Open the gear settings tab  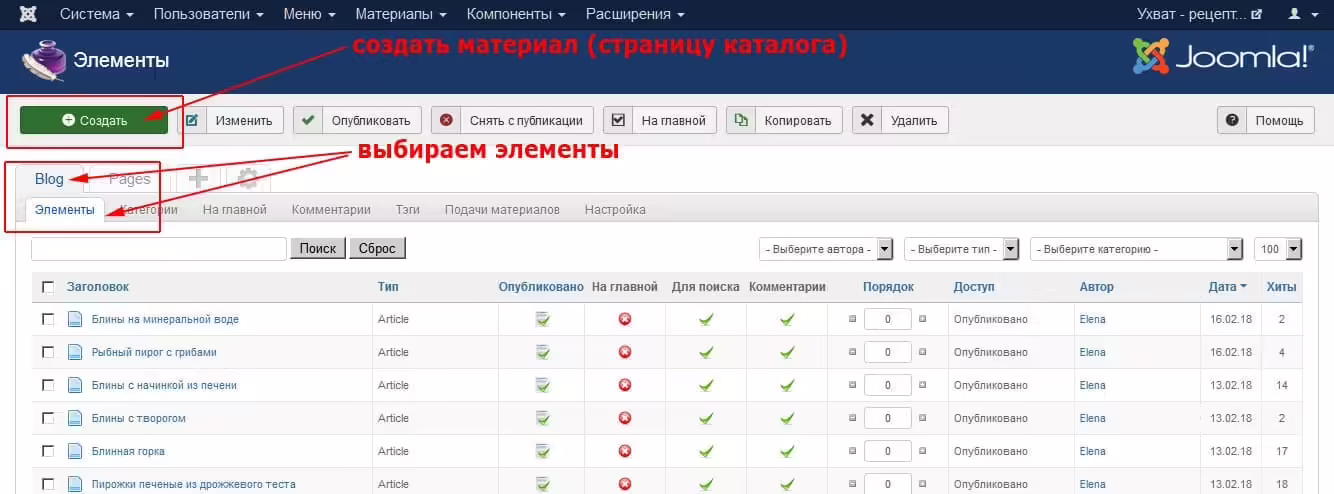point(248,178)
